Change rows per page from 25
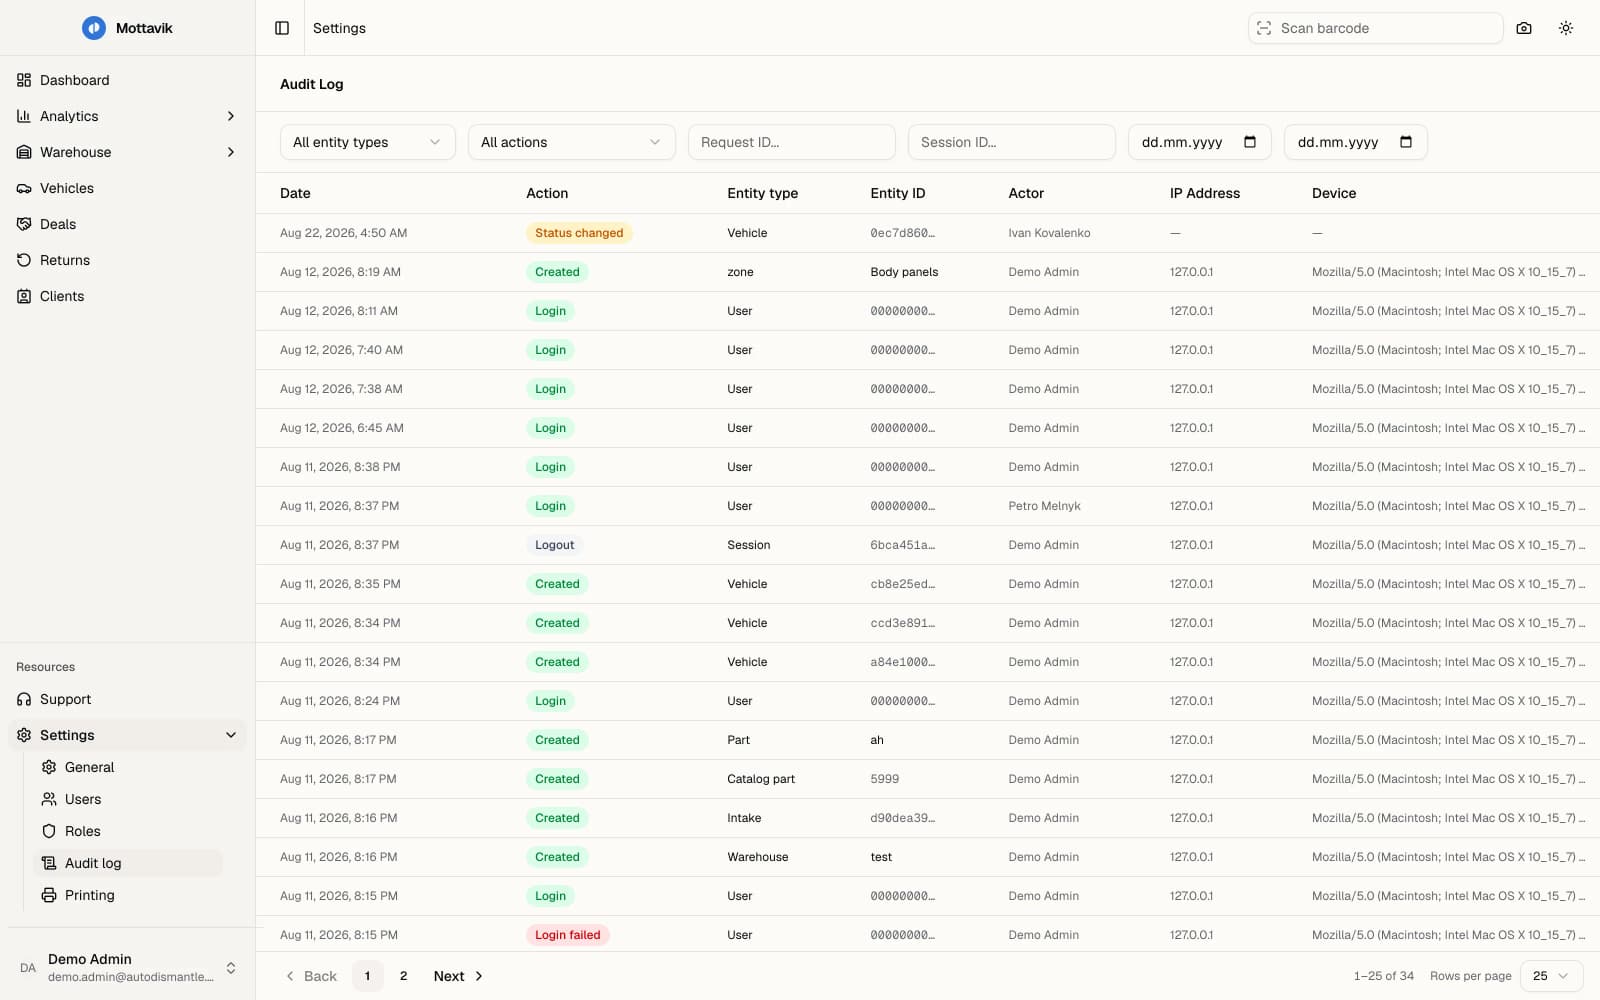 [x=1551, y=976]
